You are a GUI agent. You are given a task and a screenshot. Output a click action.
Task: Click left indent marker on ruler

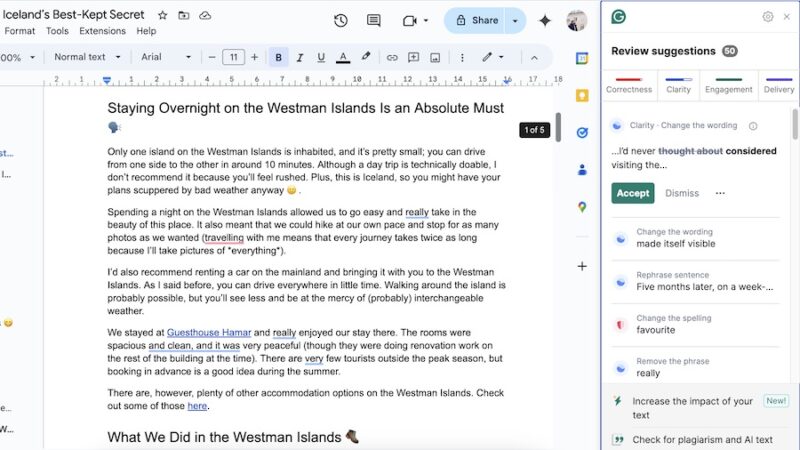[x=107, y=81]
